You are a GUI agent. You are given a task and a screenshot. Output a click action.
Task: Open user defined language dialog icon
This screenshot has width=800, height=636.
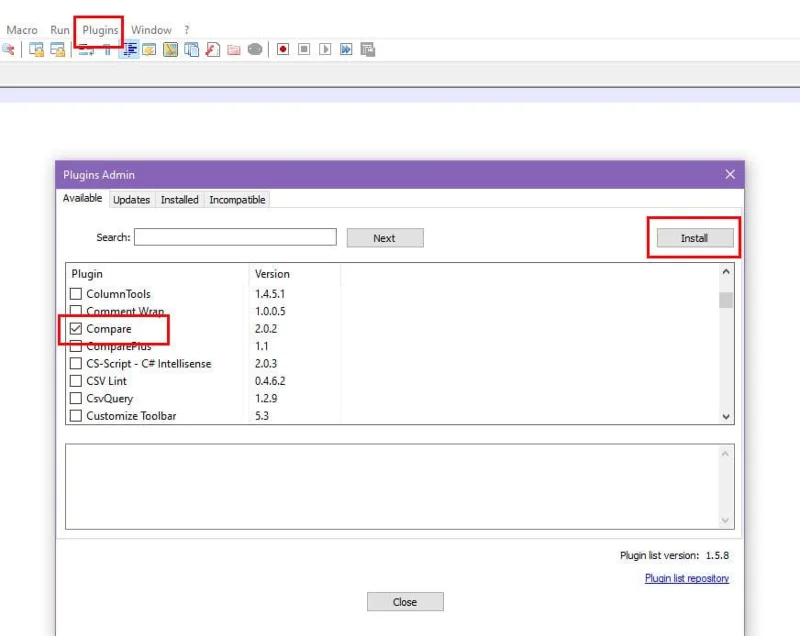pos(149,49)
